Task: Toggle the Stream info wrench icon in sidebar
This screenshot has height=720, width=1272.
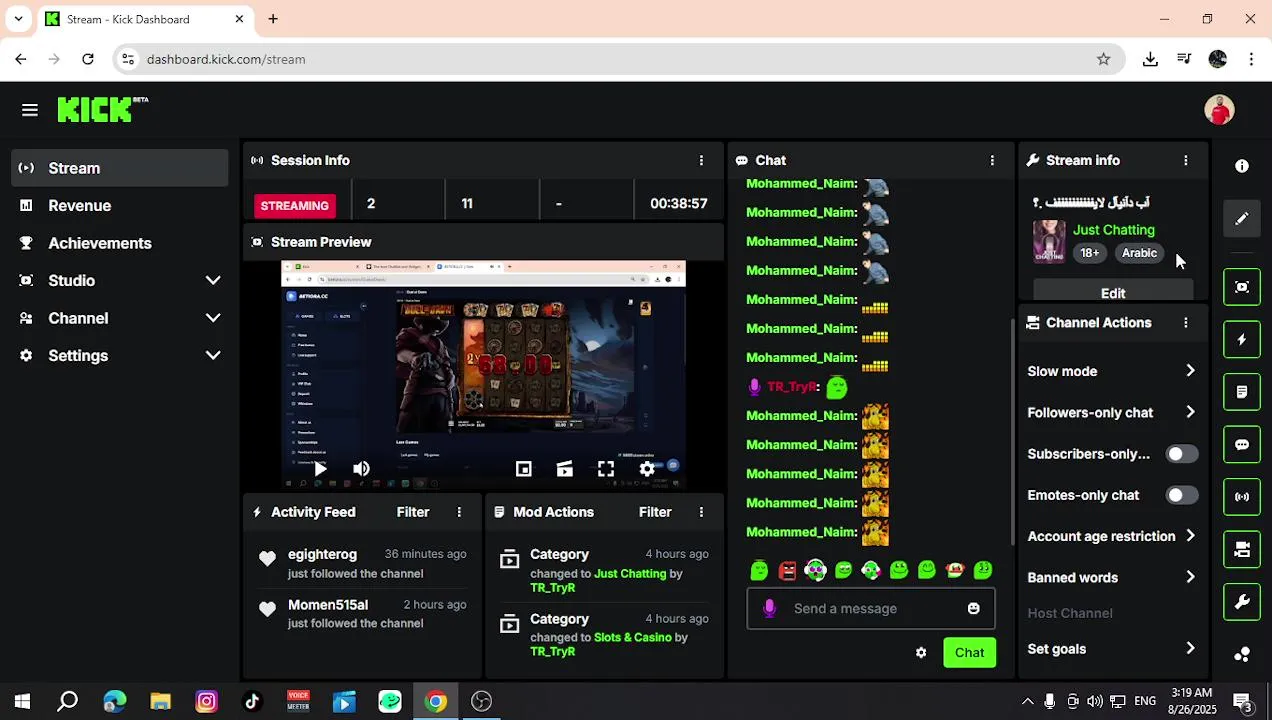Action: [1242, 602]
